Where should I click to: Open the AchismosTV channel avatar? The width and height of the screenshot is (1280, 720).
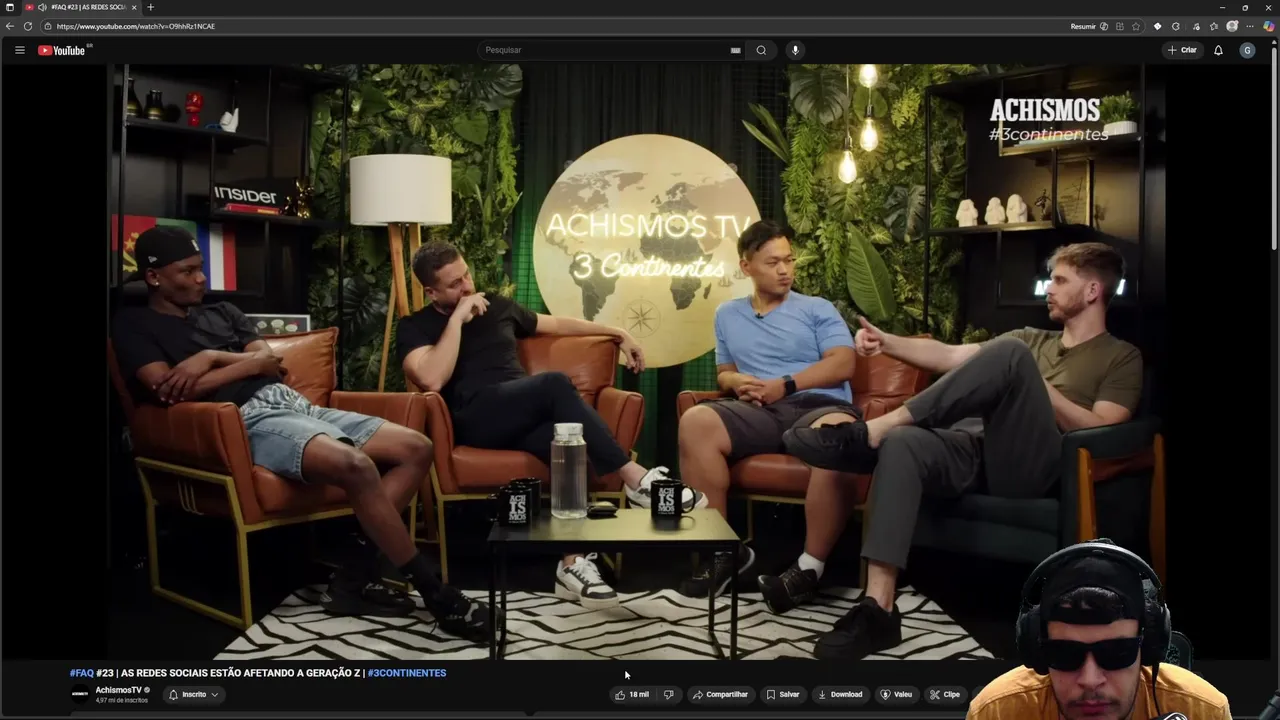79,694
